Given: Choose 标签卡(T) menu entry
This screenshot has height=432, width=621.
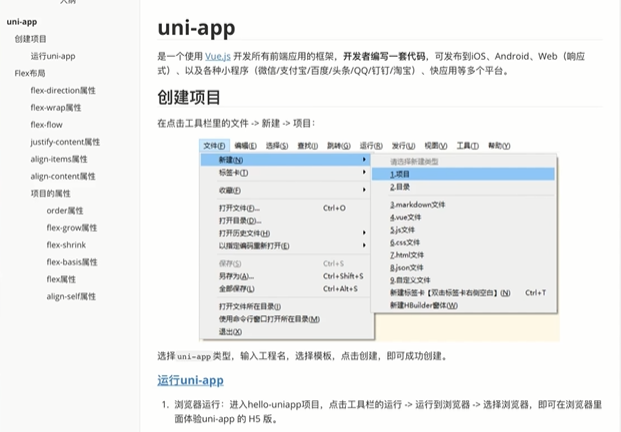Looking at the screenshot, I should pos(286,173).
